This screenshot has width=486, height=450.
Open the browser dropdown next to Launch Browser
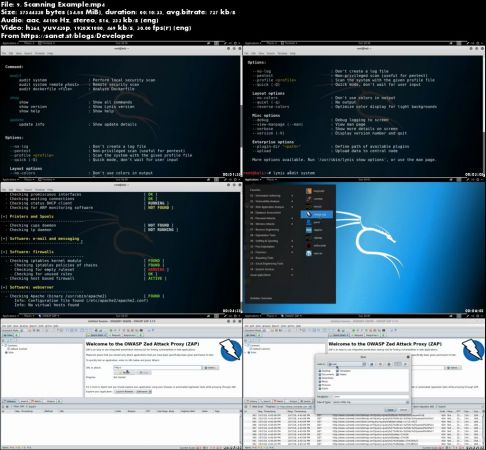click(x=144, y=391)
